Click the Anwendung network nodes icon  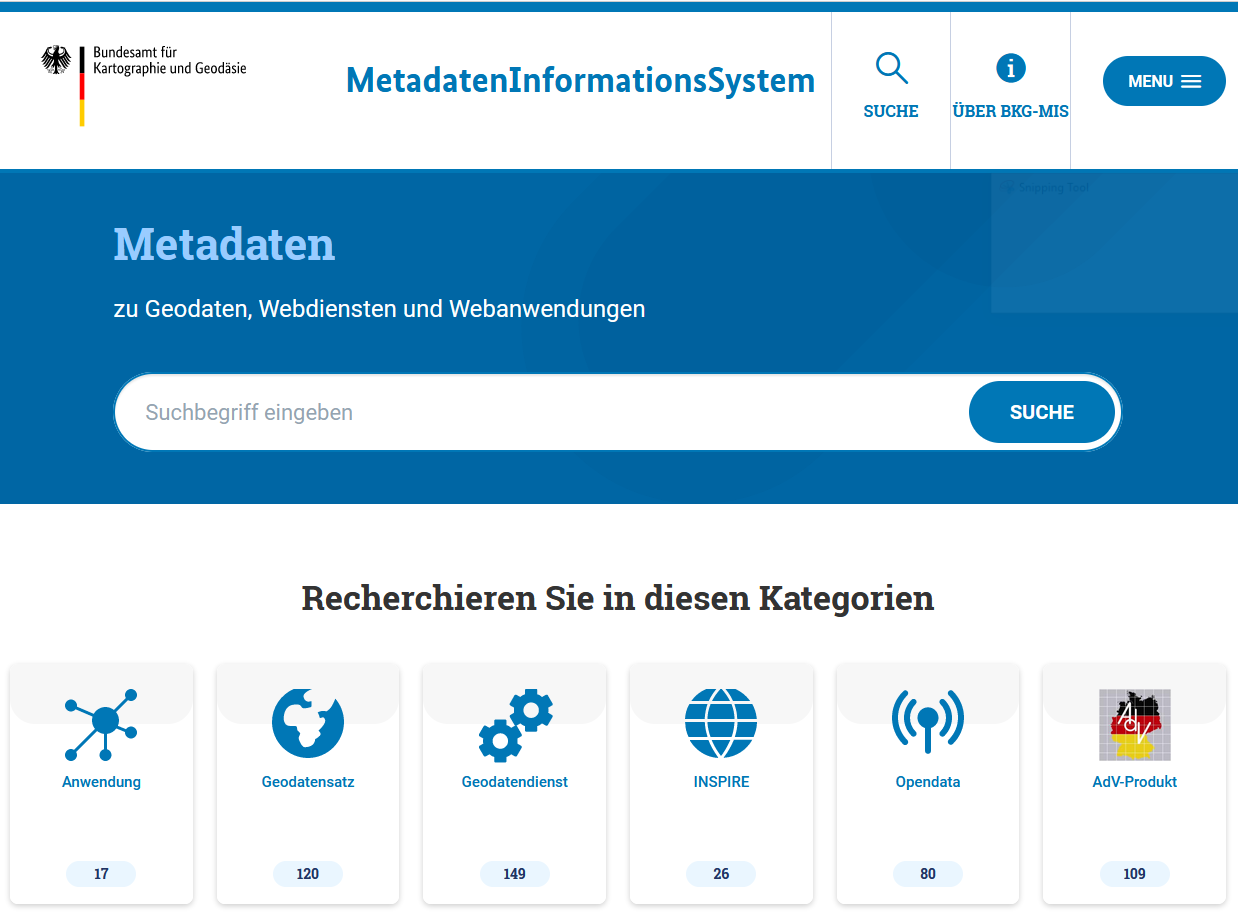click(101, 724)
